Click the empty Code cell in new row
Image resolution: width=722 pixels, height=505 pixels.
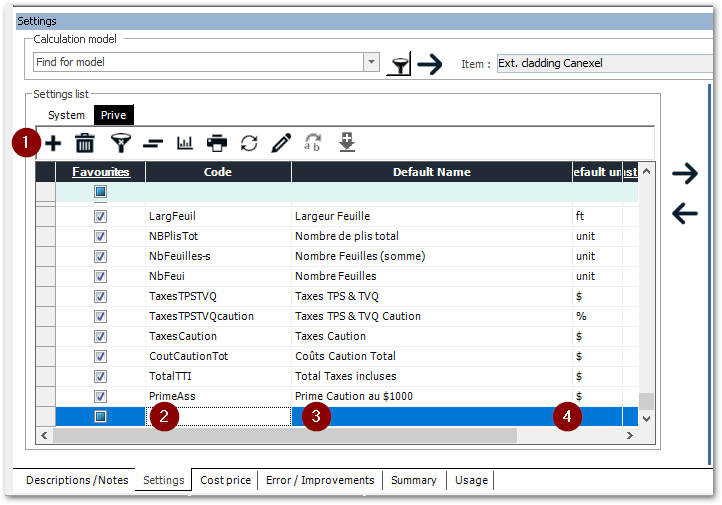[x=218, y=417]
